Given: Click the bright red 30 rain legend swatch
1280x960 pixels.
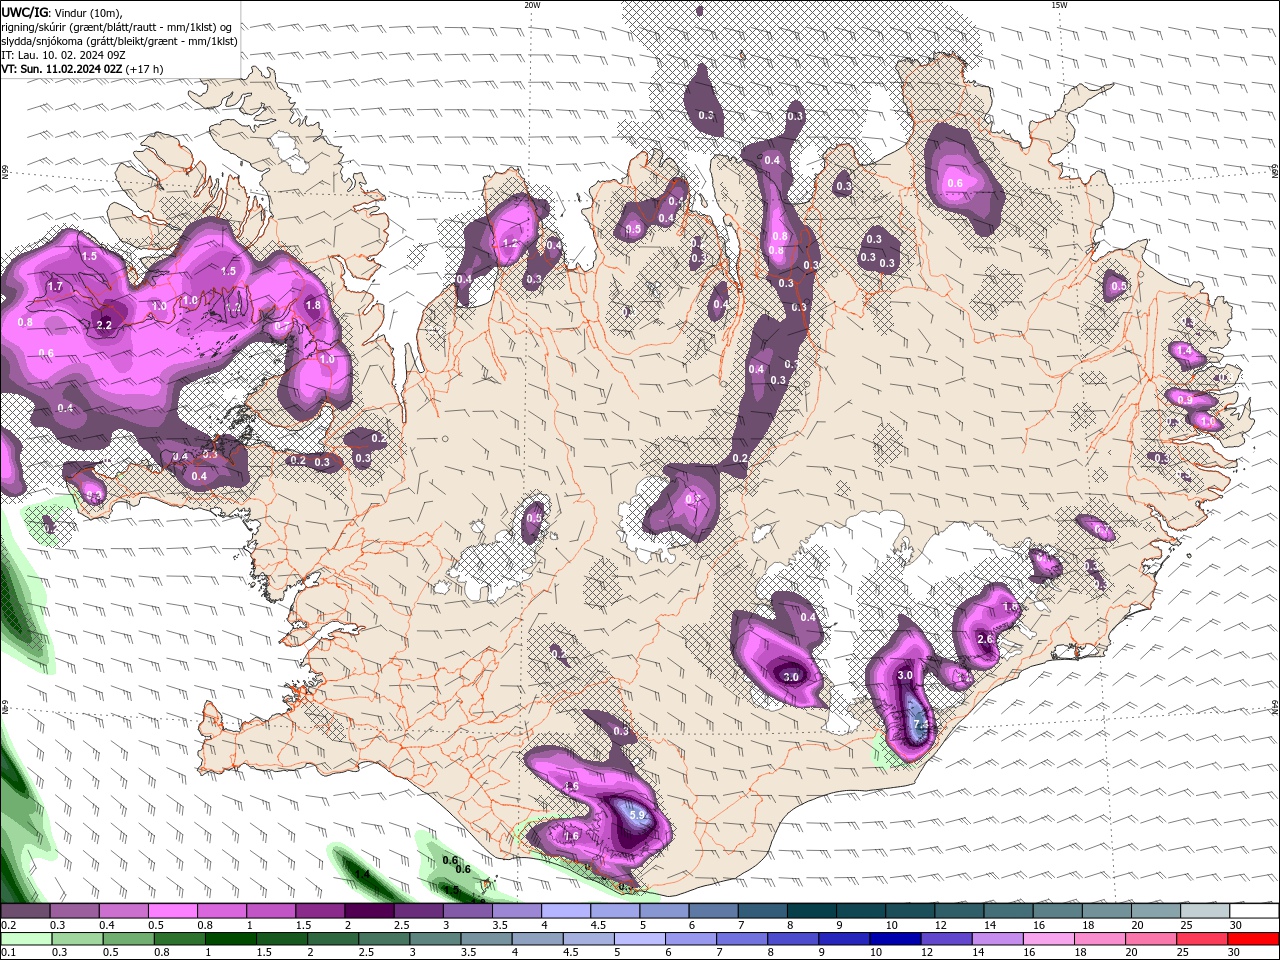Looking at the screenshot, I should 1253,939.
